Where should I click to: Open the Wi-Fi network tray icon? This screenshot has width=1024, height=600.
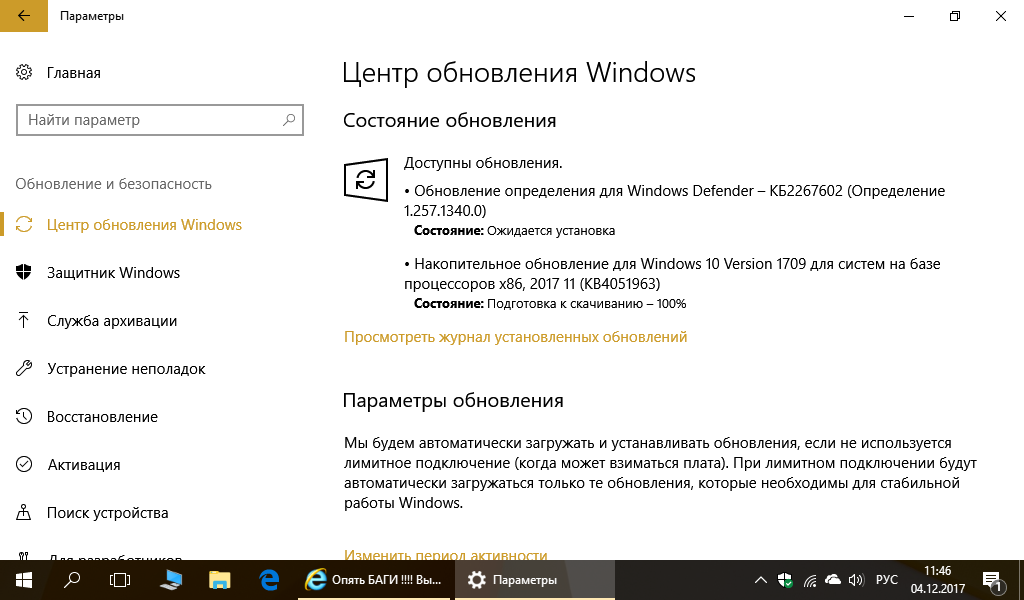click(x=810, y=580)
